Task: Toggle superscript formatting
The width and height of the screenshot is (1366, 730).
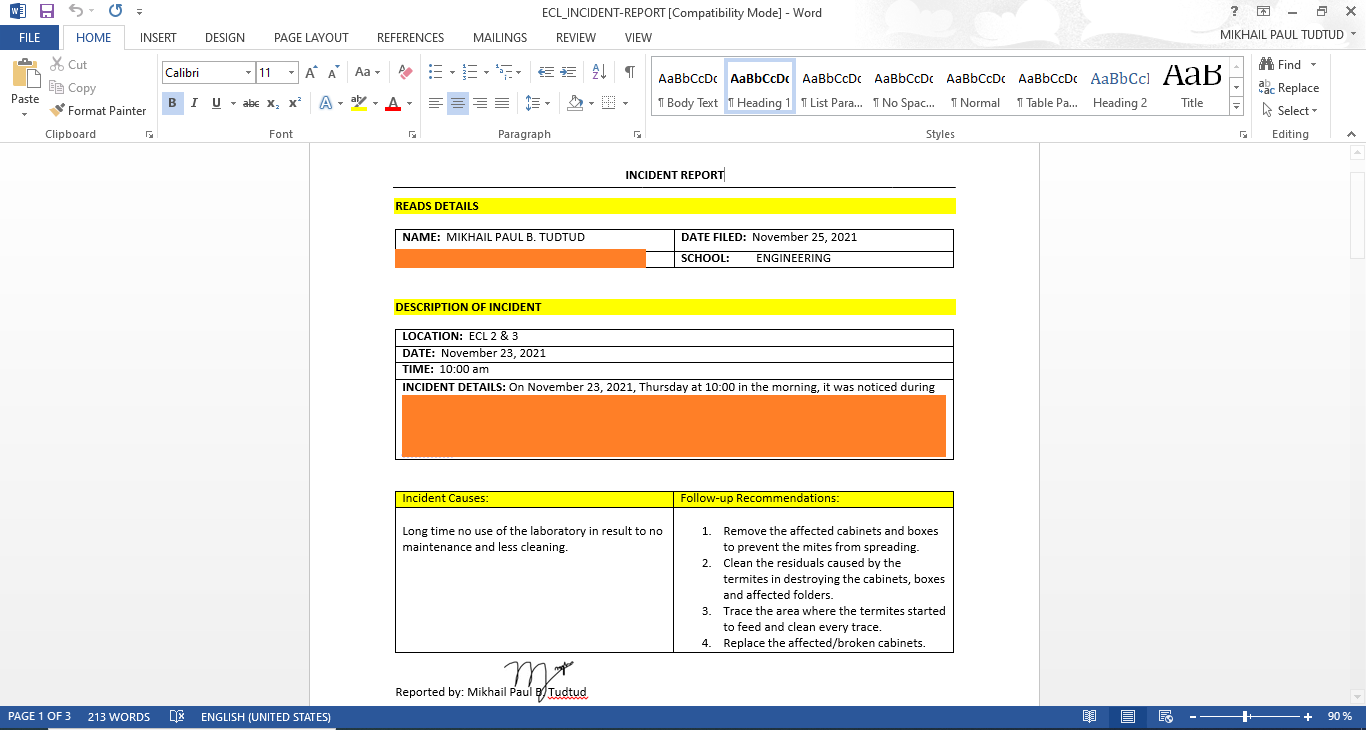Action: point(295,103)
